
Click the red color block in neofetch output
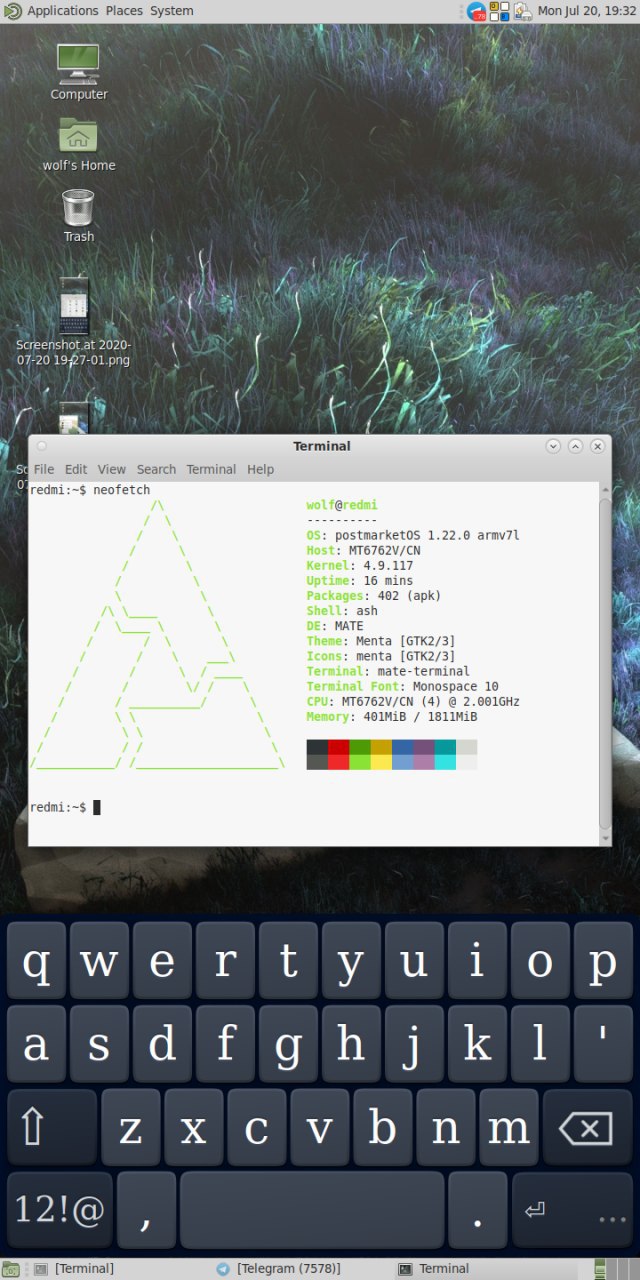[x=339, y=747]
